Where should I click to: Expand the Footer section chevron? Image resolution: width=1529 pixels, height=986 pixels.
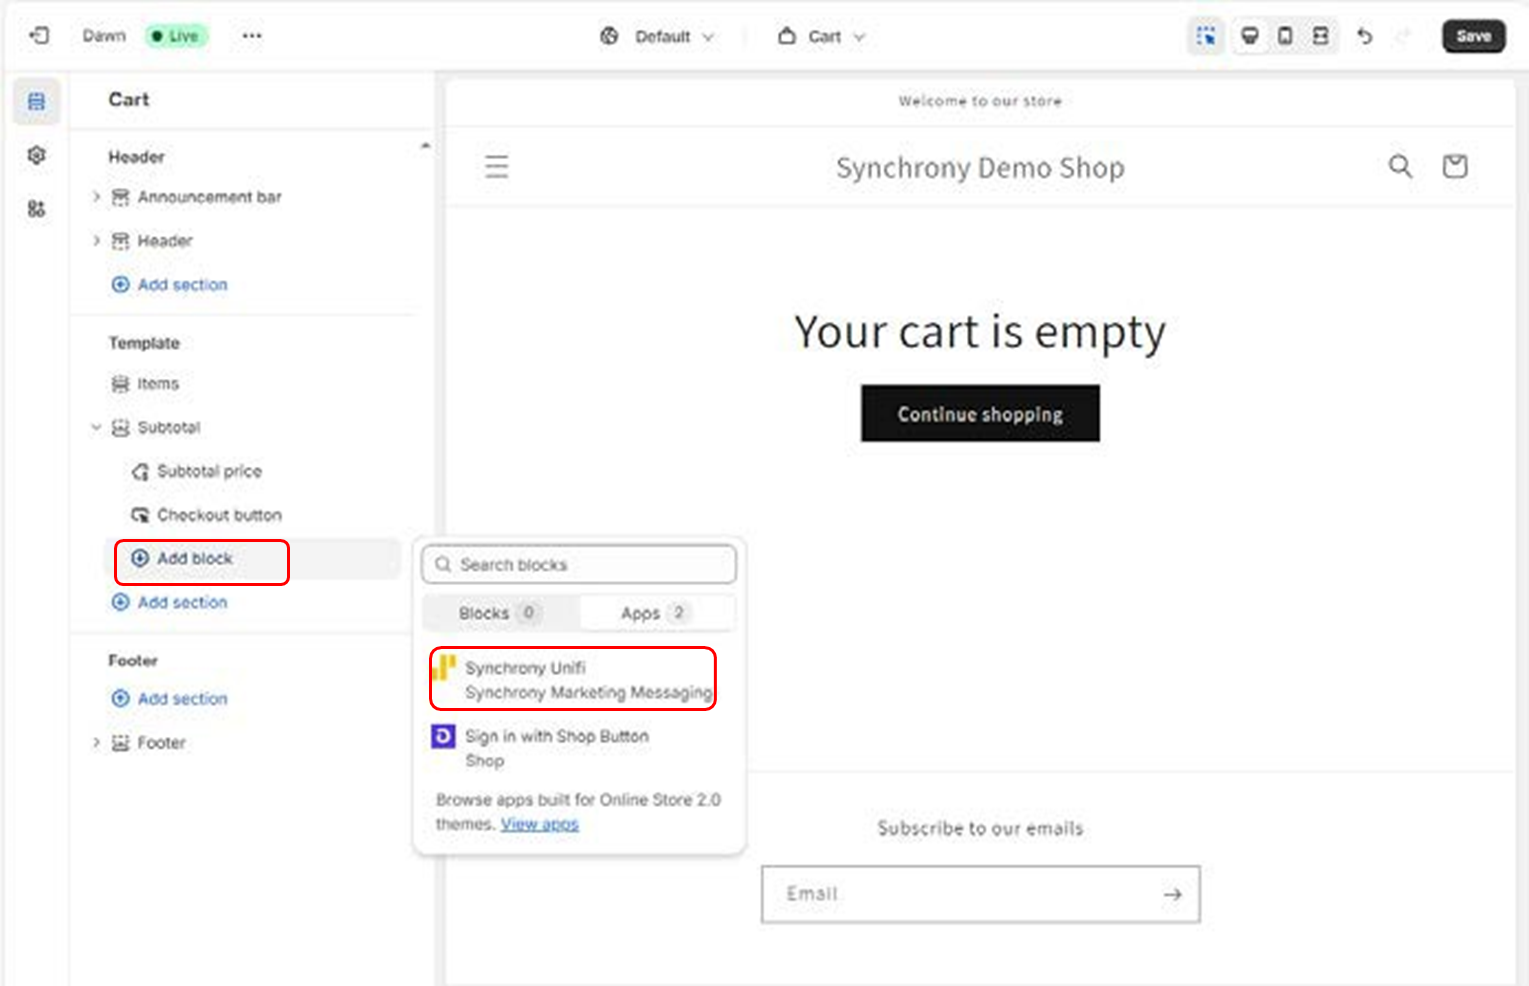click(96, 743)
